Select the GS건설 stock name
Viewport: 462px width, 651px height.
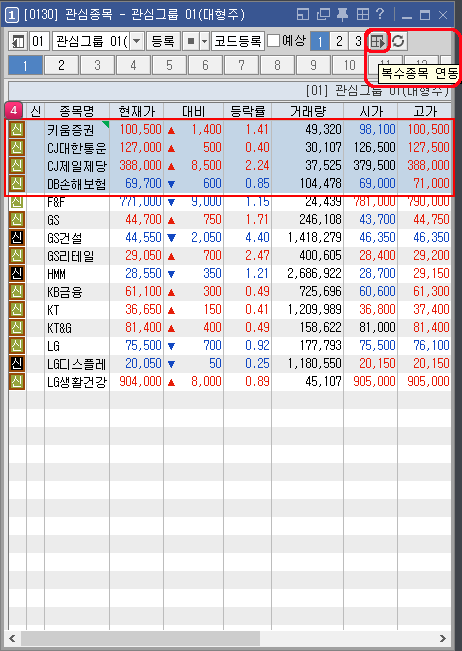pyautogui.click(x=64, y=238)
